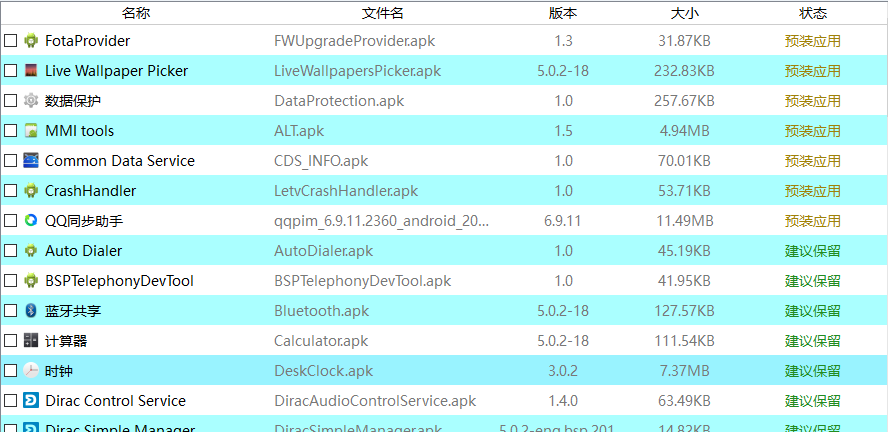Screen dimensions: 888x432
Task: Click the Common Data Service name
Action: click(120, 161)
